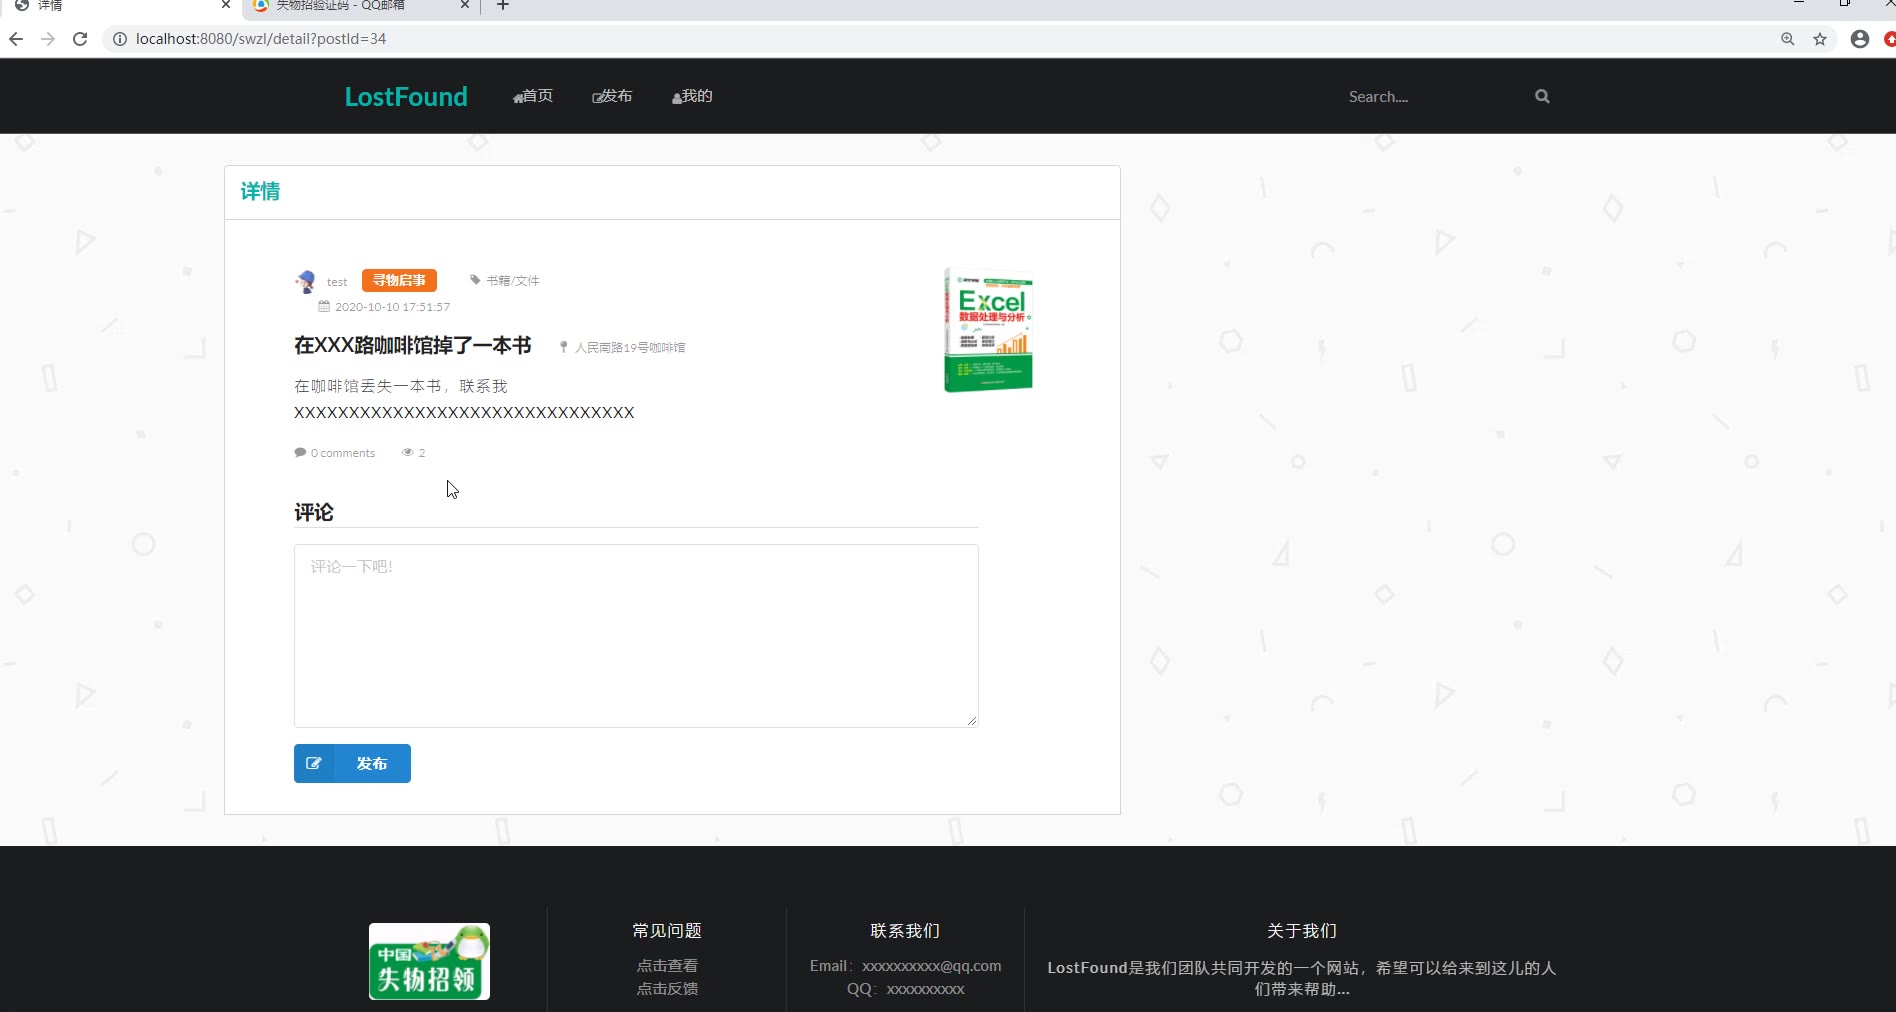Click the LostFound logo
Viewport: 1896px width, 1012px height.
pyautogui.click(x=406, y=97)
